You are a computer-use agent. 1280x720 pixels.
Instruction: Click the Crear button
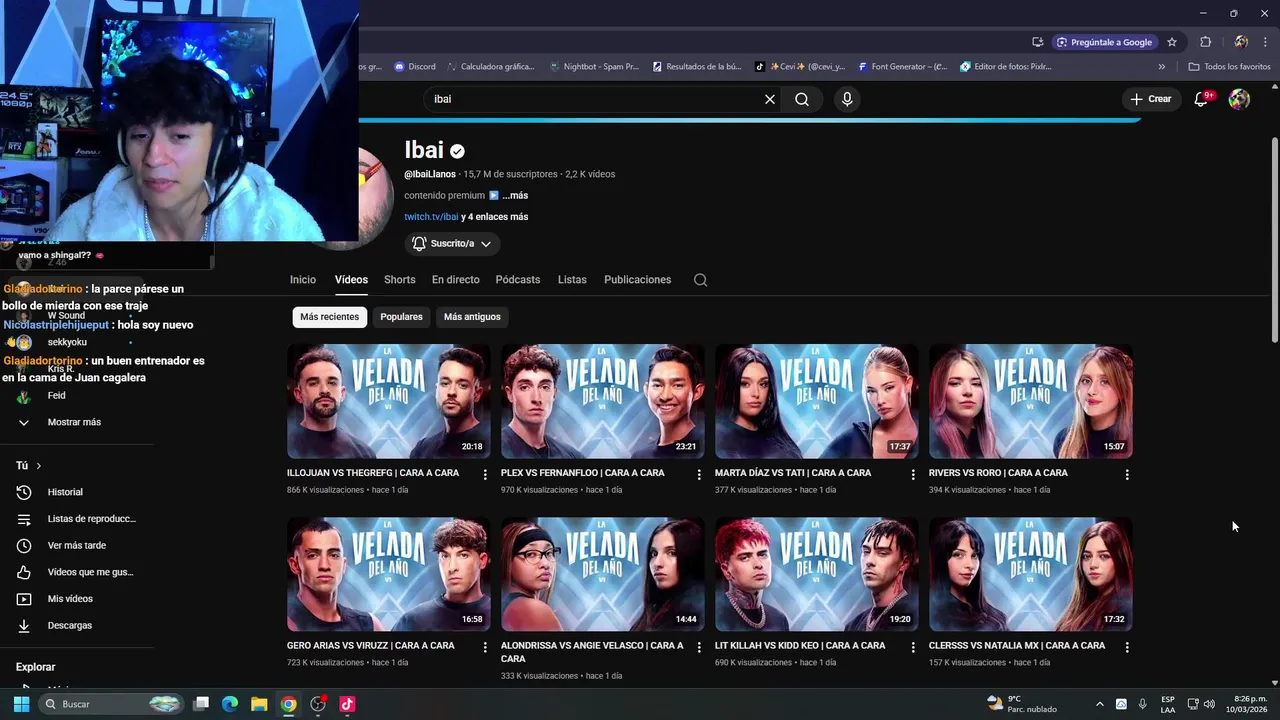tap(1150, 99)
